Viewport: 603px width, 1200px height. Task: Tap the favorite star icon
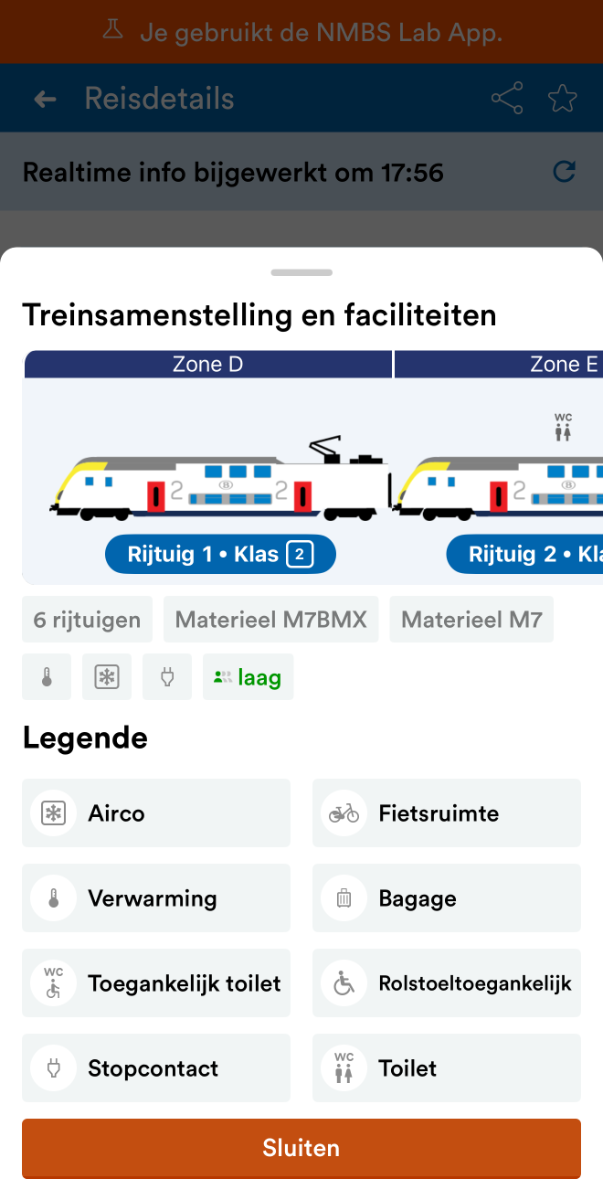[563, 99]
